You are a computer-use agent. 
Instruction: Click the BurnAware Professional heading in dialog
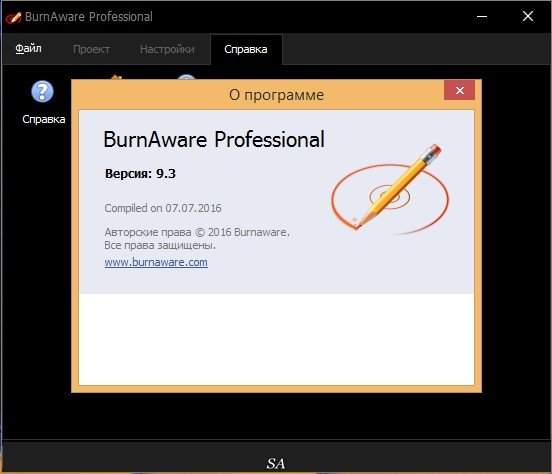click(x=214, y=139)
